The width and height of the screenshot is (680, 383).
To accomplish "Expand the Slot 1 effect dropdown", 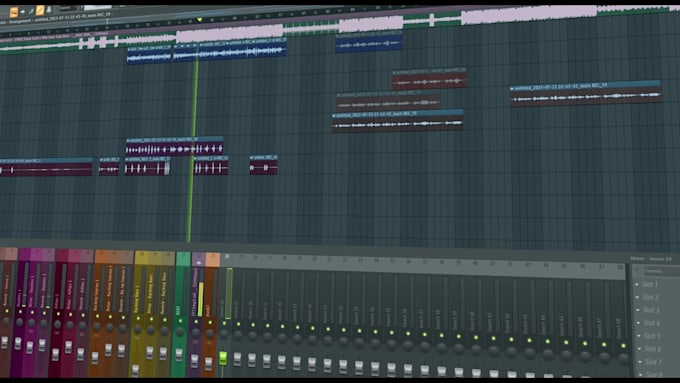I will coord(637,285).
